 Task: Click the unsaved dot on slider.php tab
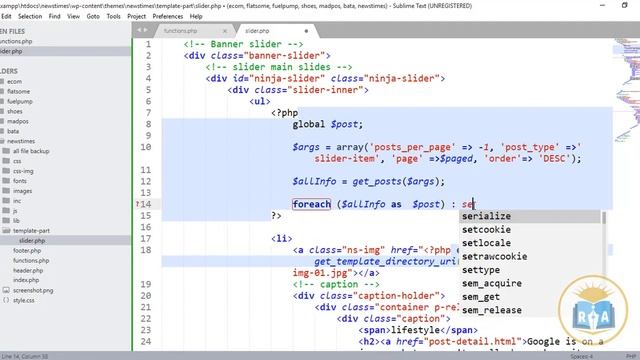(x=306, y=31)
